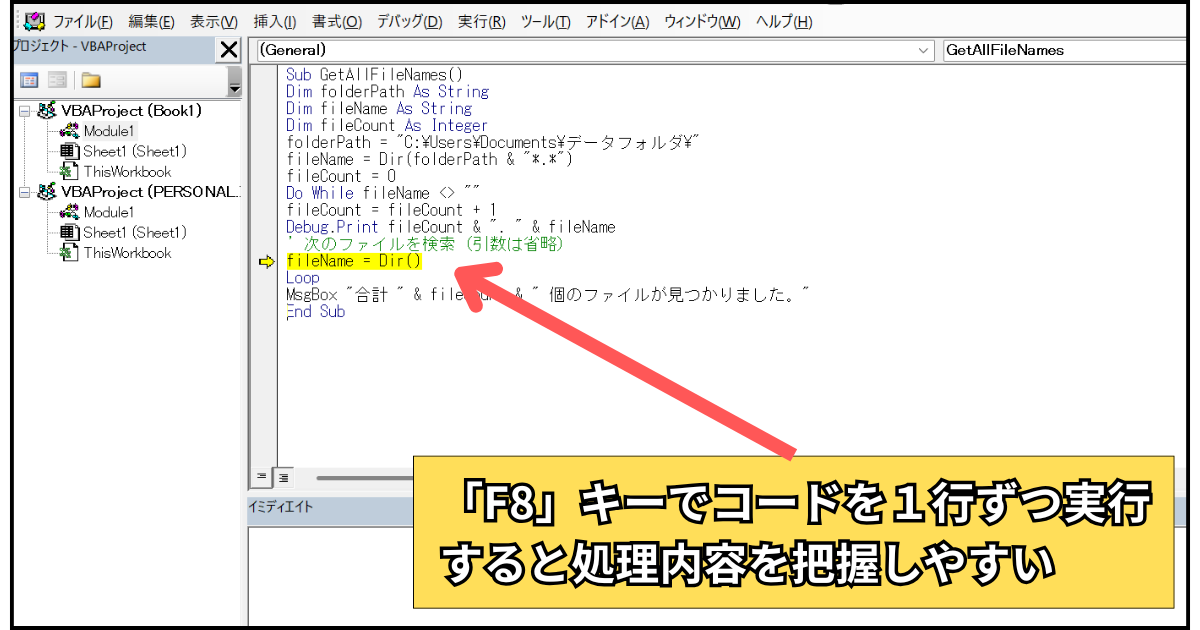Collapse the VBAProject (PERSONAL) tree node
Viewport: 1200px width, 630px height.
[25, 192]
